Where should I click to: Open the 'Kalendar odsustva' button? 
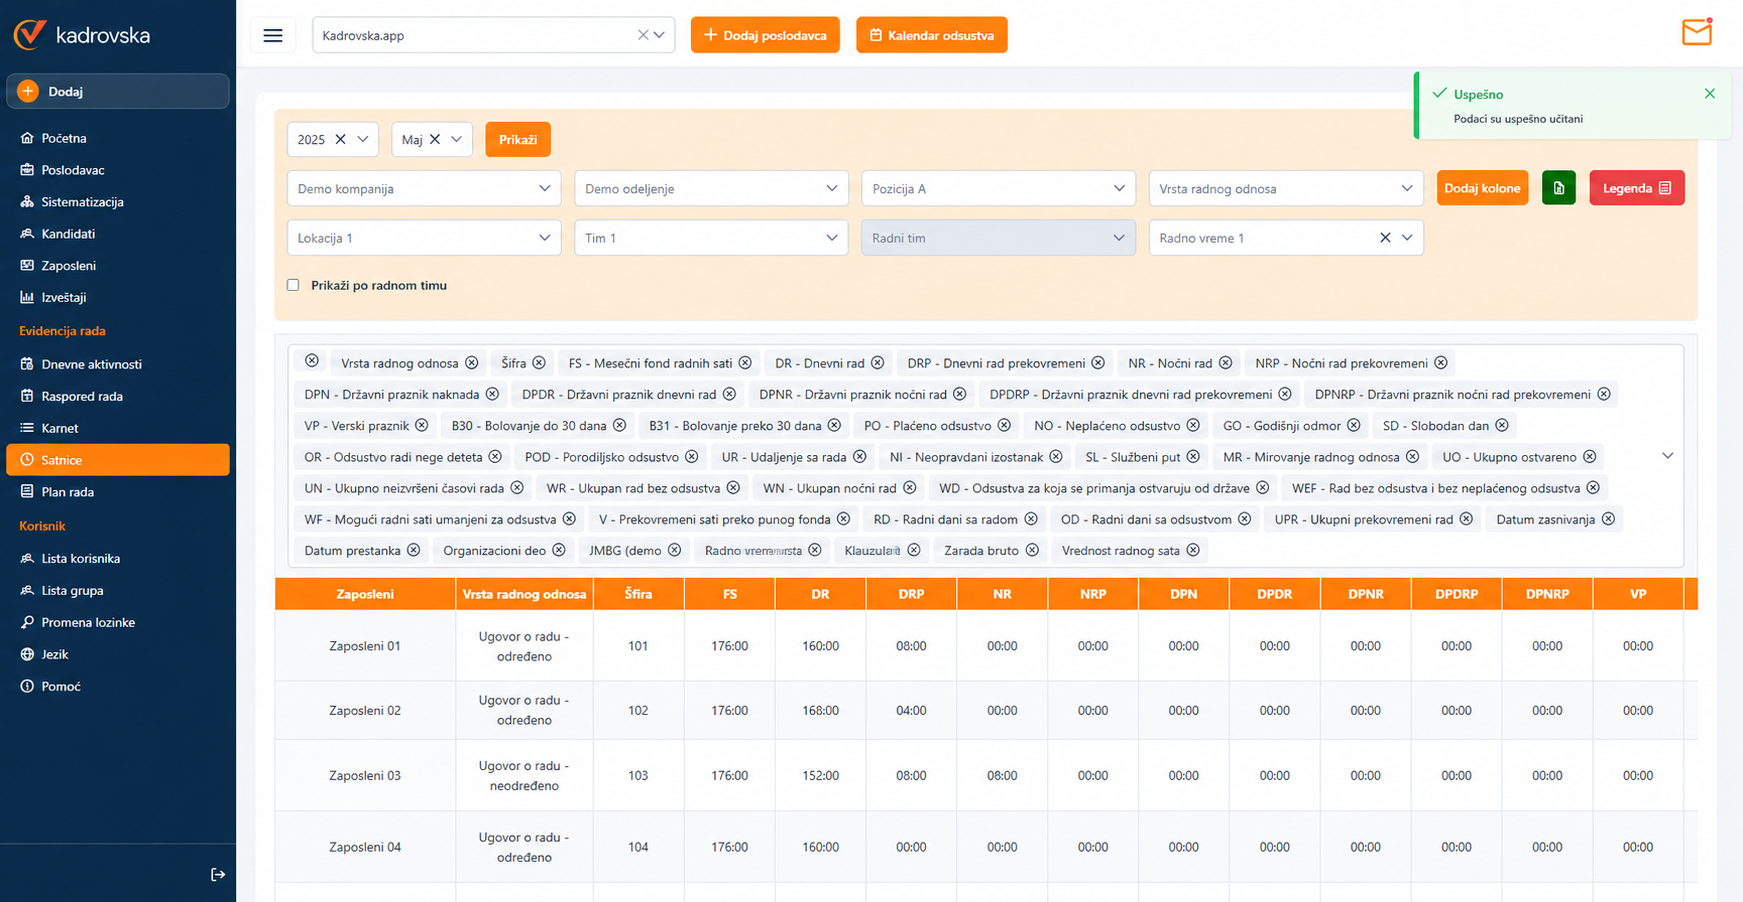931,35
